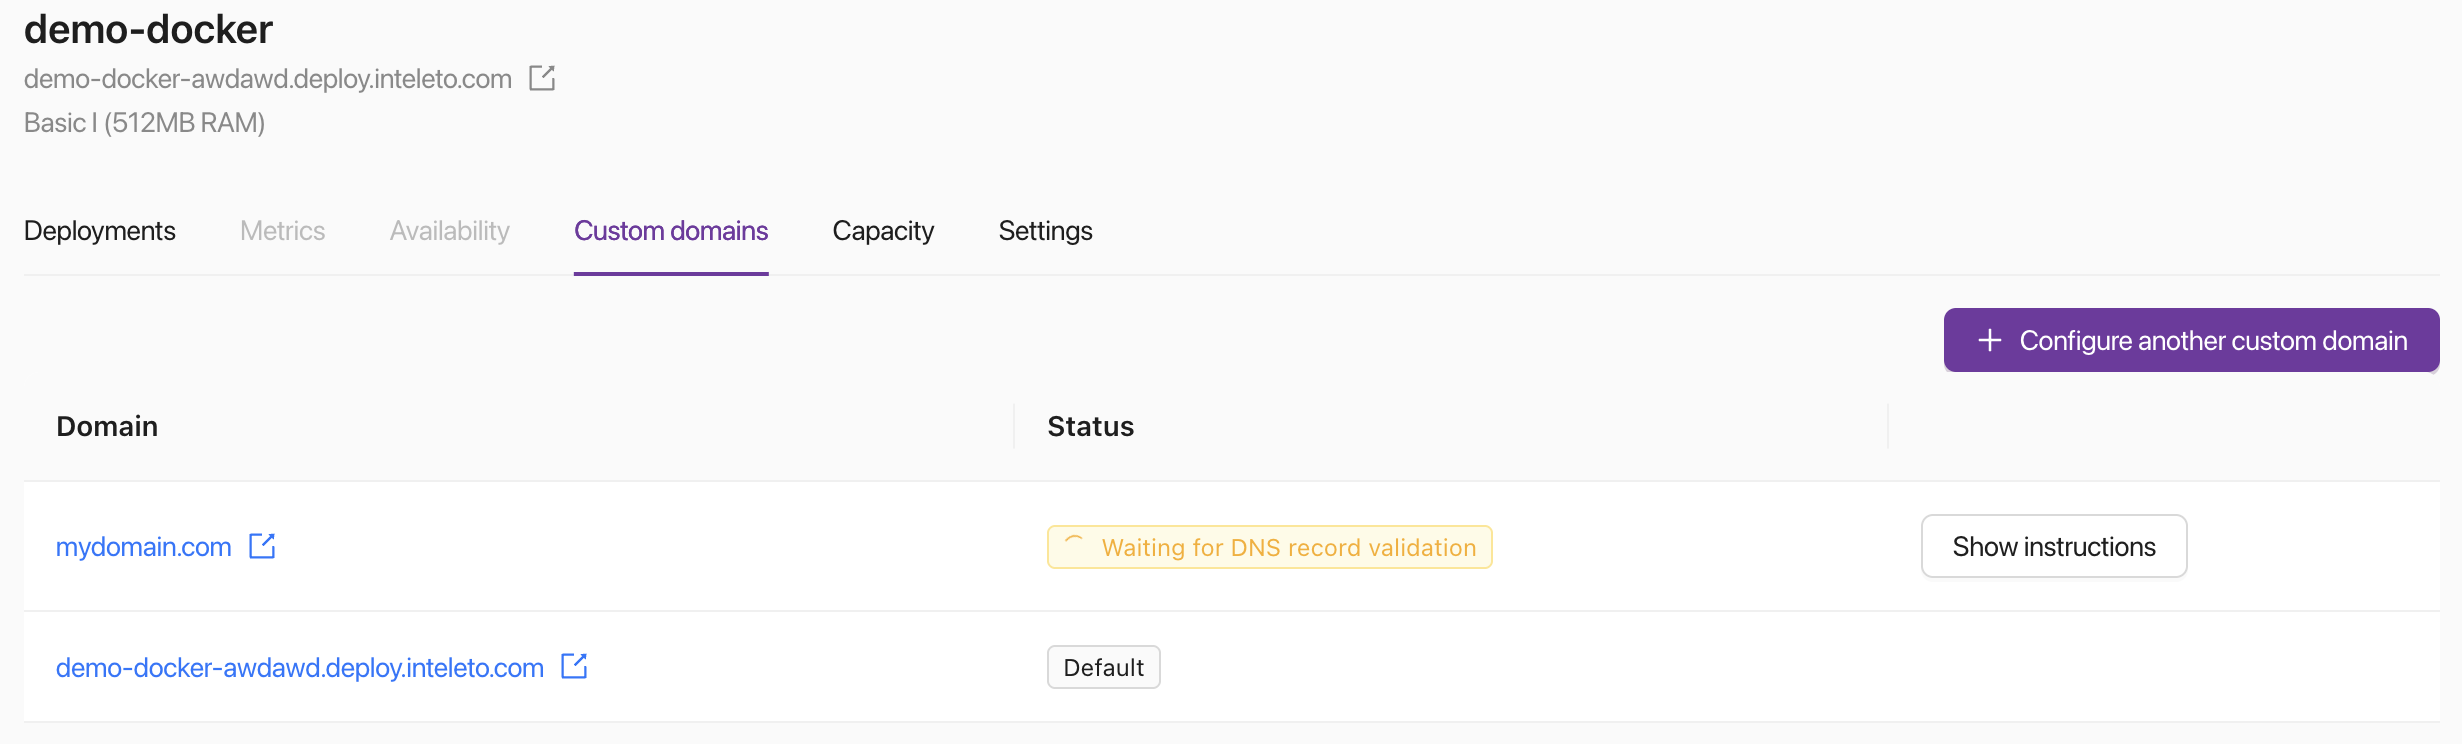Select the Availability tab
This screenshot has width=2462, height=744.
point(450,231)
